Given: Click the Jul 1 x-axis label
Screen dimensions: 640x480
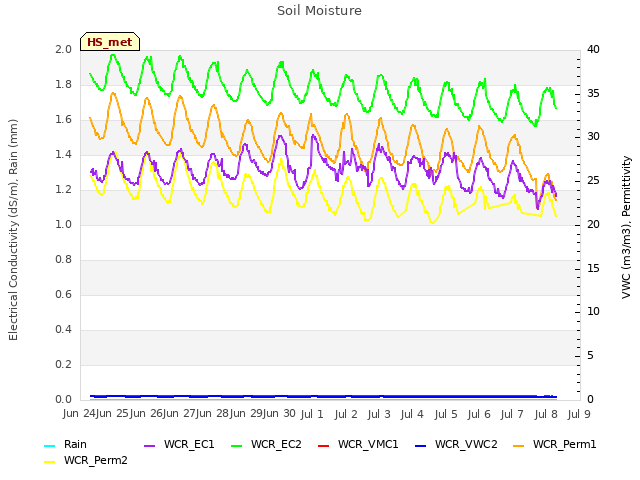Looking at the screenshot, I should coord(312,414).
